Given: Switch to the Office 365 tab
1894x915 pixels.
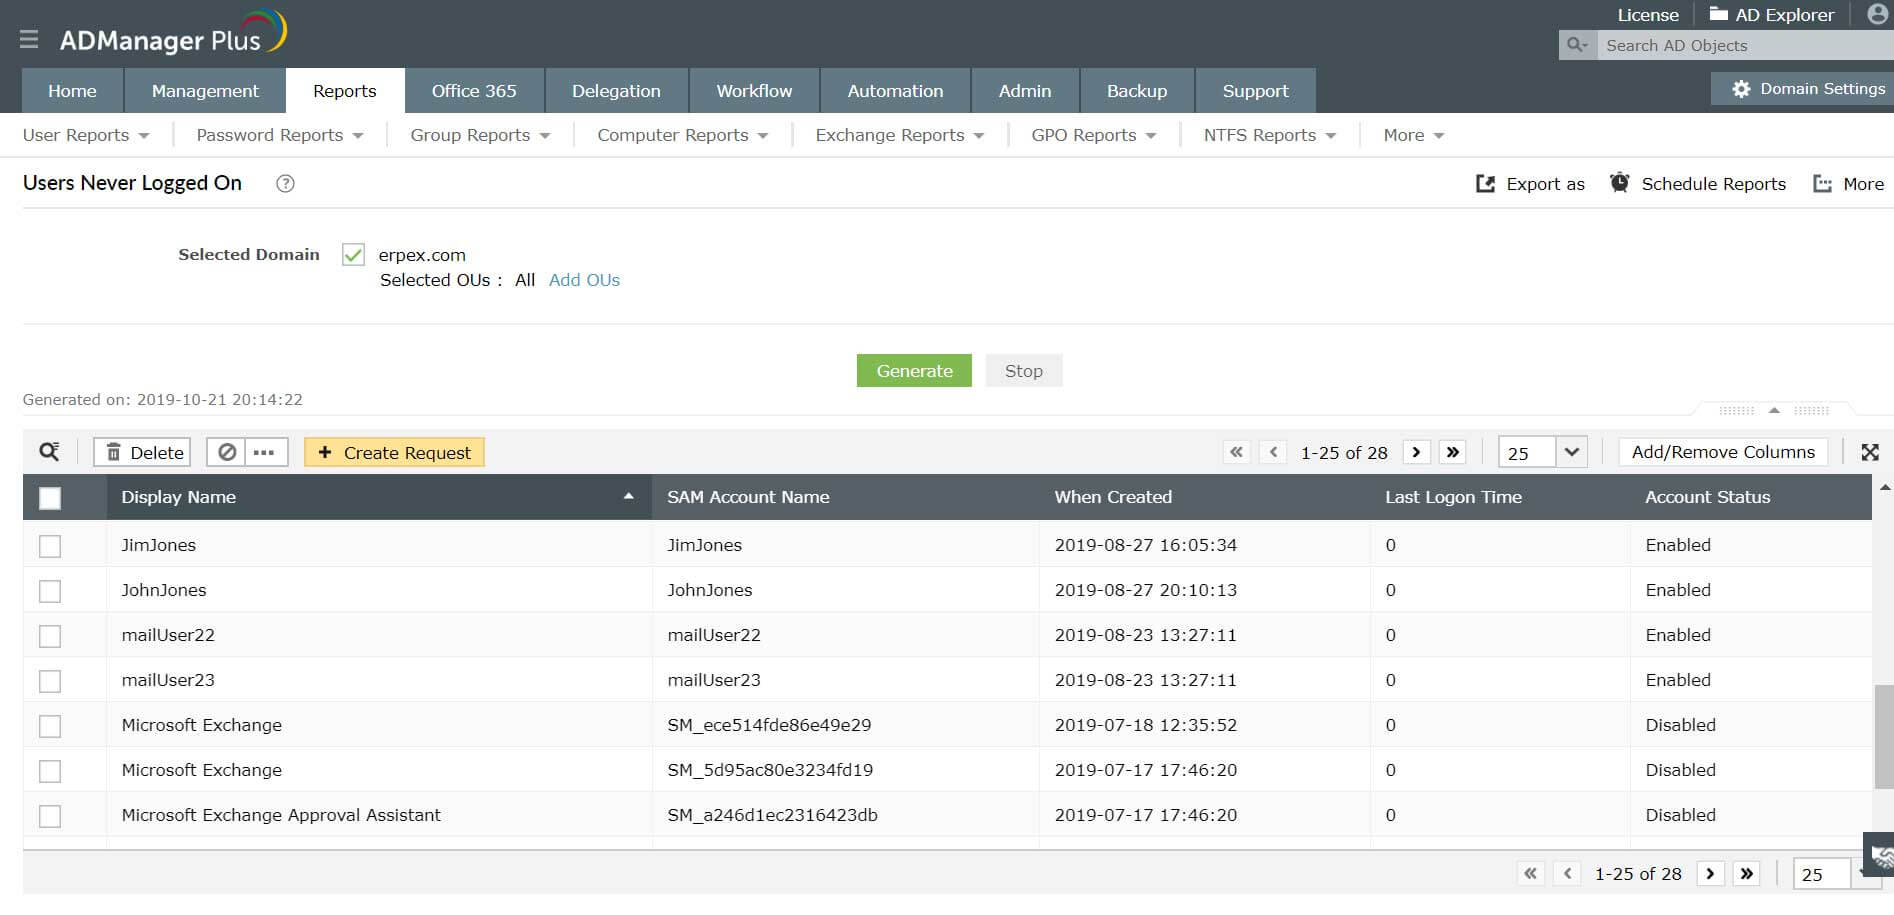Looking at the screenshot, I should click(474, 91).
